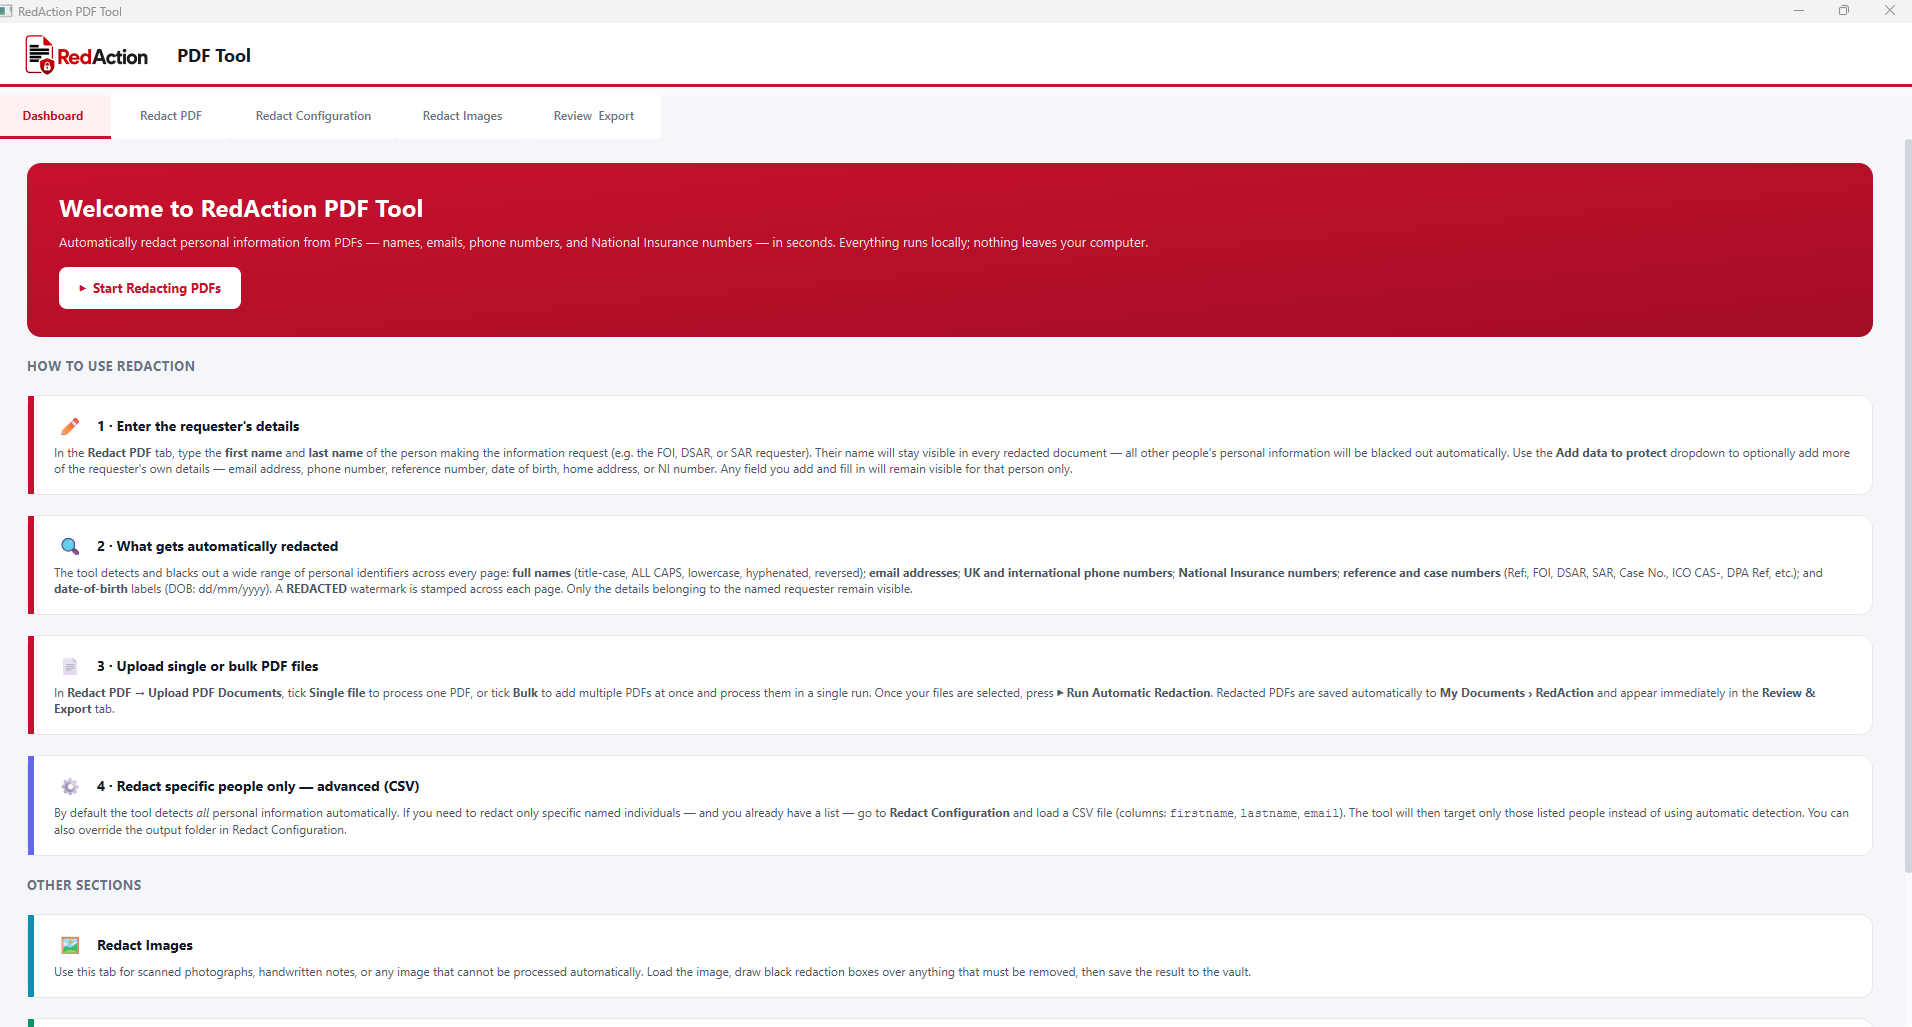Click the "2 · What gets automatically redacted" heading

(218, 546)
